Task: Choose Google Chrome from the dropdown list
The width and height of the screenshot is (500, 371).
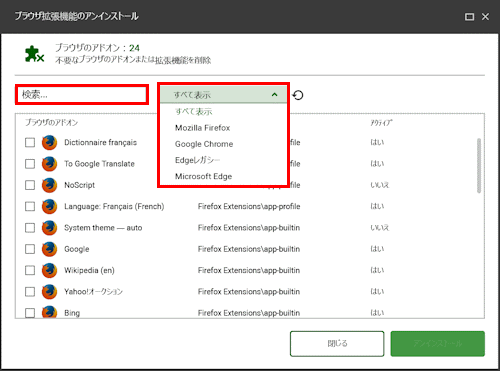Action: tap(204, 144)
